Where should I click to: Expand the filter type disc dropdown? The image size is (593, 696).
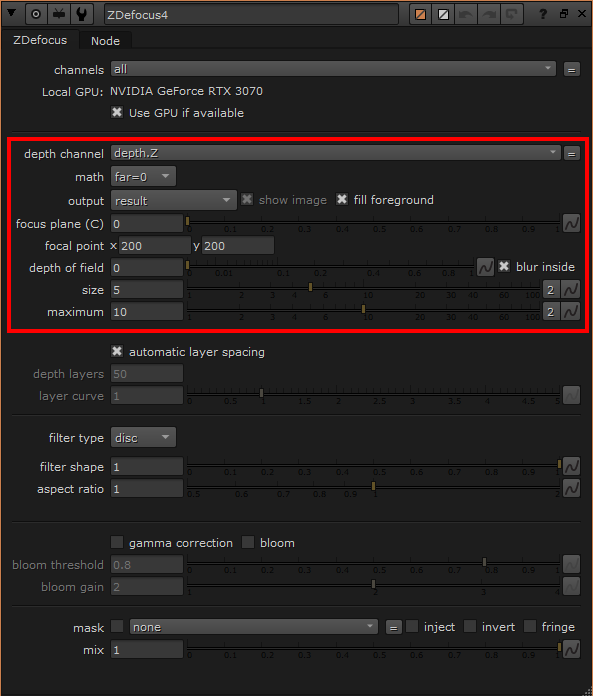(143, 438)
